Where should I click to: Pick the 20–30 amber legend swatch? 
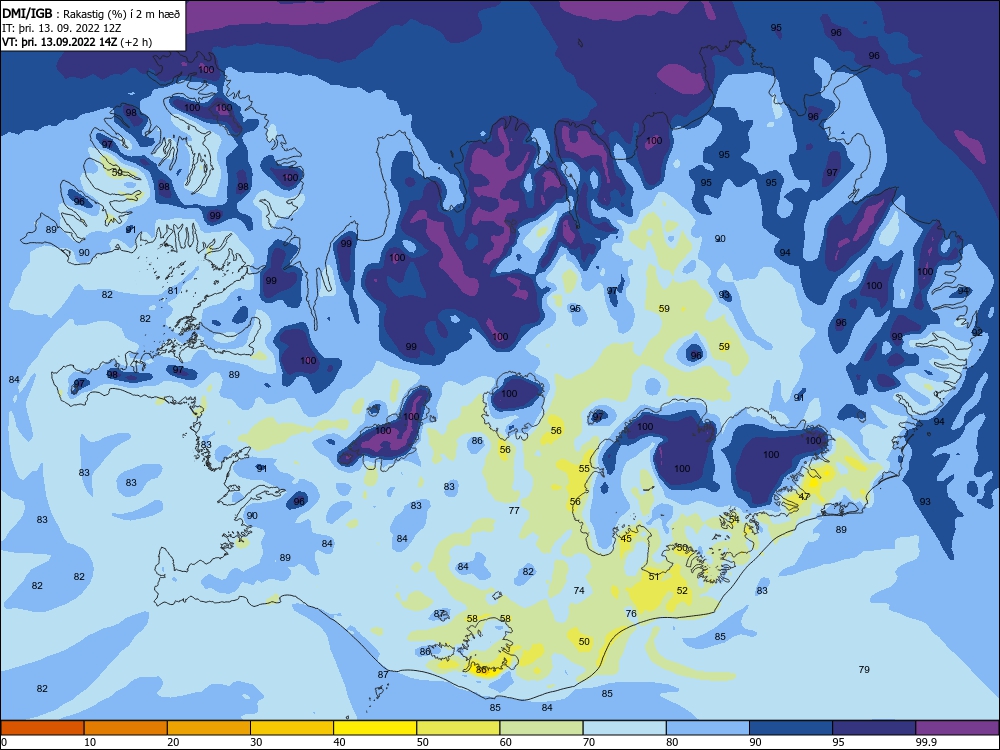(209, 728)
